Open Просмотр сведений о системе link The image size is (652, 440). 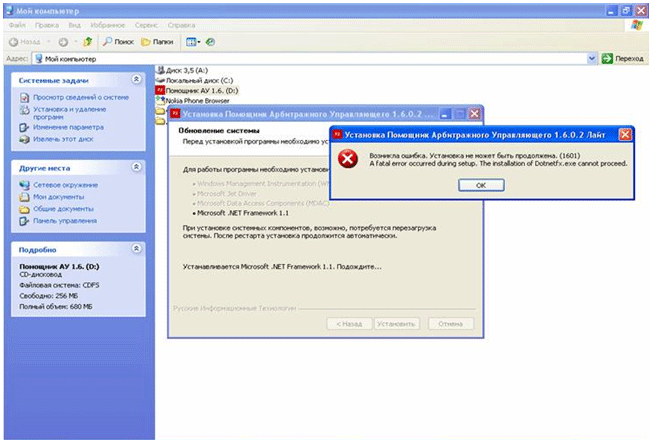[x=81, y=97]
